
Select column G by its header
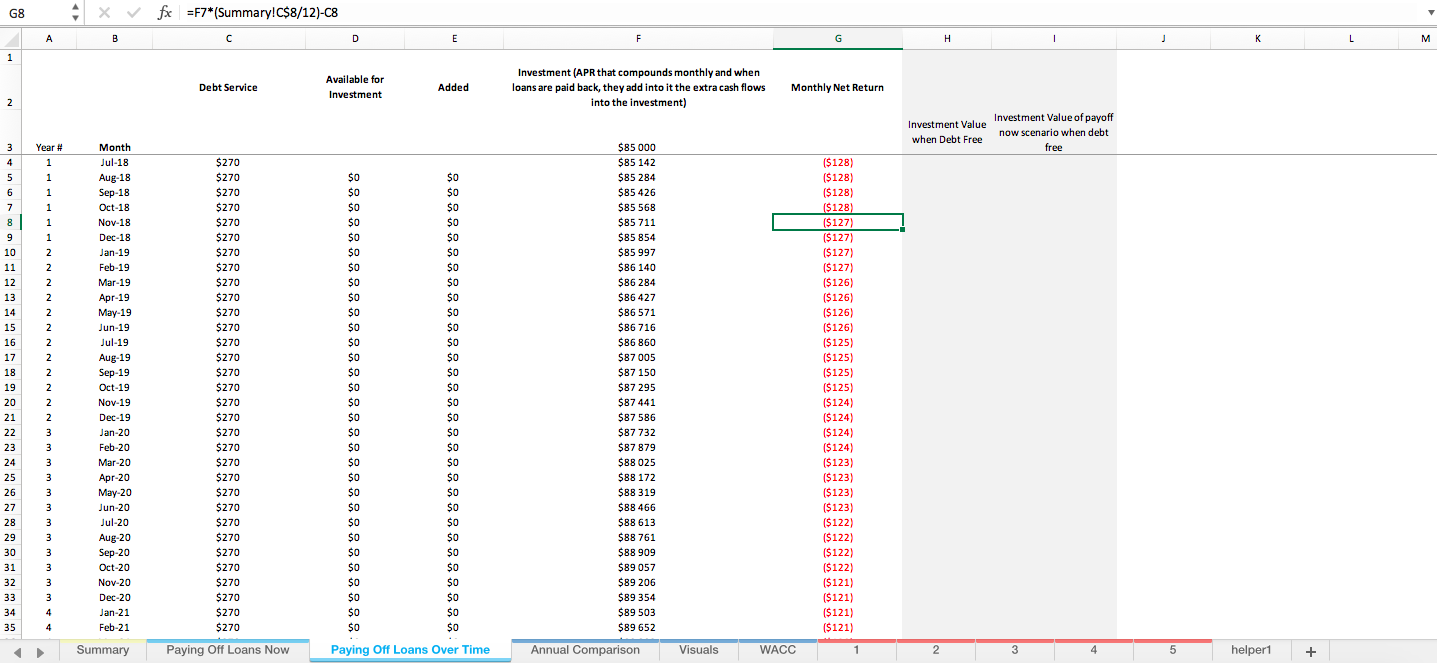click(837, 39)
